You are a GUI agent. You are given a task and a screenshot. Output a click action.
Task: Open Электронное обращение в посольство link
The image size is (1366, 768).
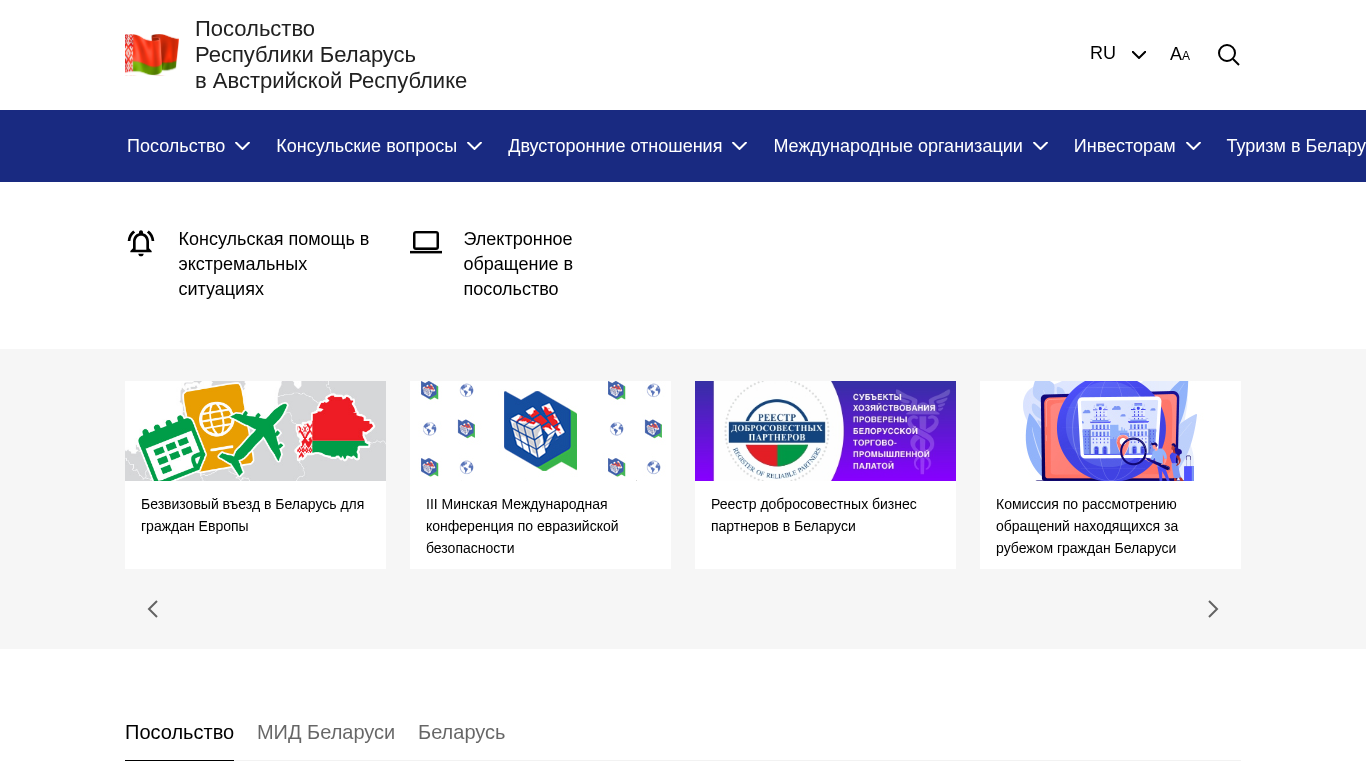point(518,264)
